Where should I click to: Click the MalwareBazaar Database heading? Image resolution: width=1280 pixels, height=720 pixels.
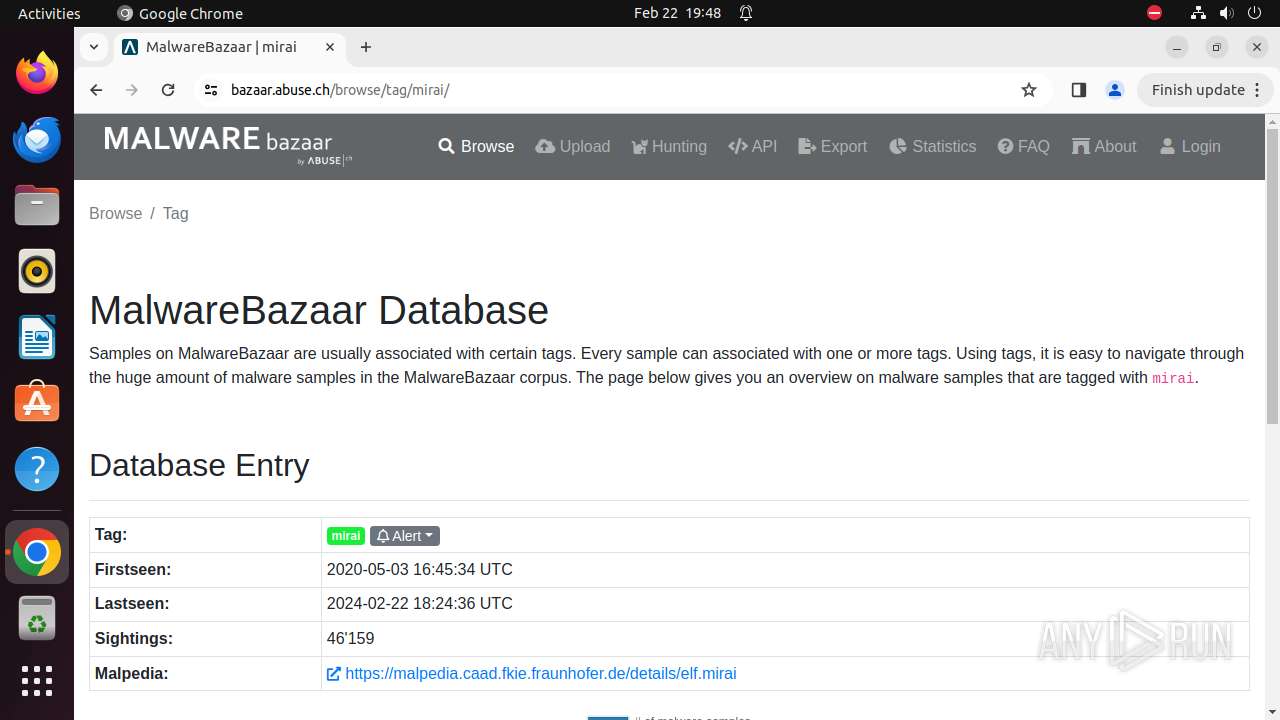(x=319, y=310)
